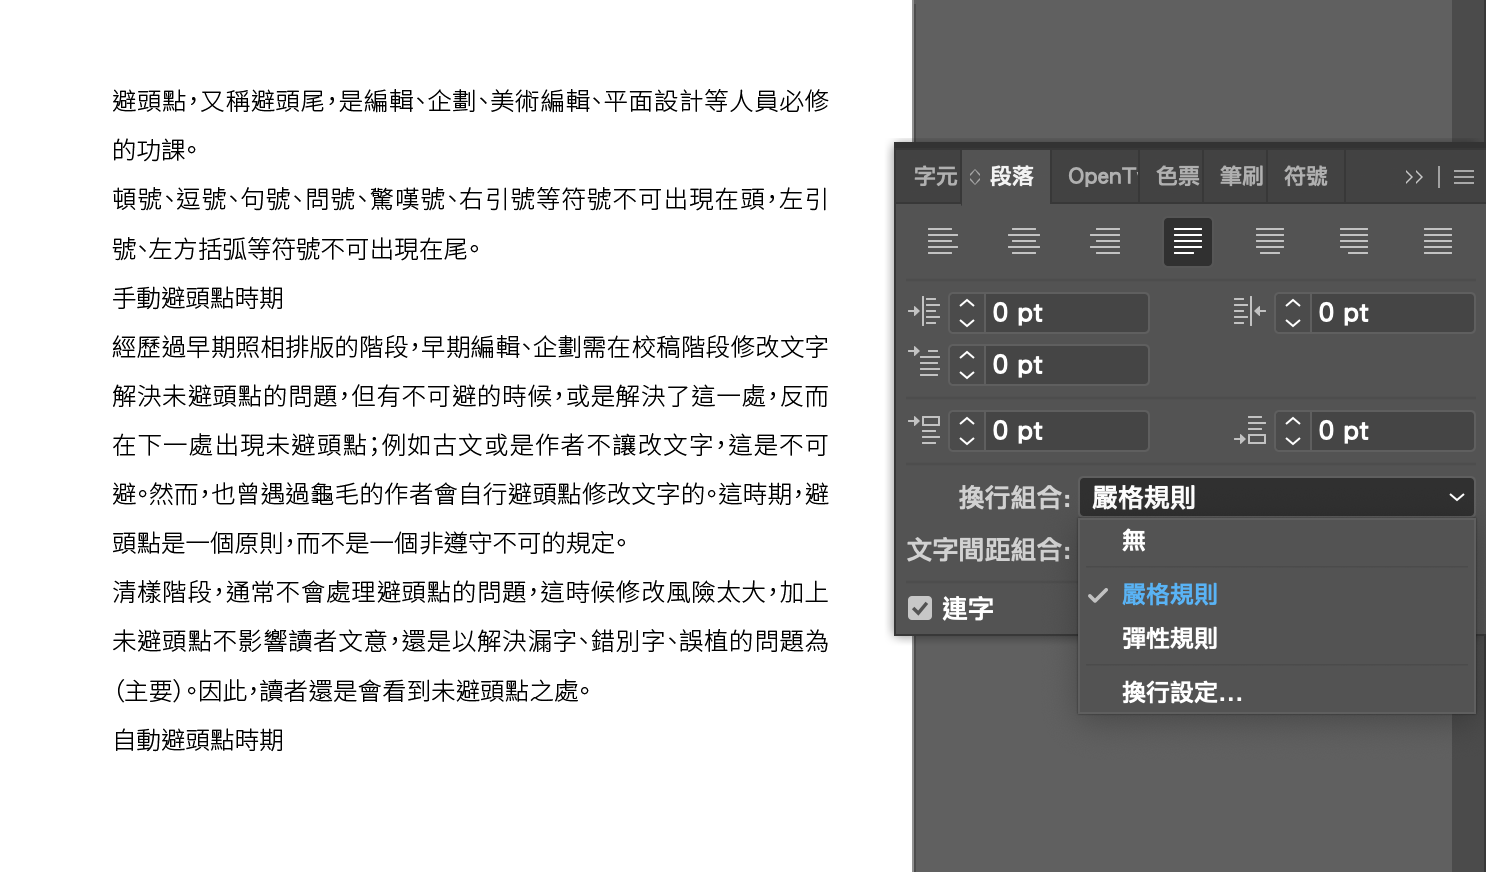Click the align right paragraph icon

click(x=1105, y=241)
